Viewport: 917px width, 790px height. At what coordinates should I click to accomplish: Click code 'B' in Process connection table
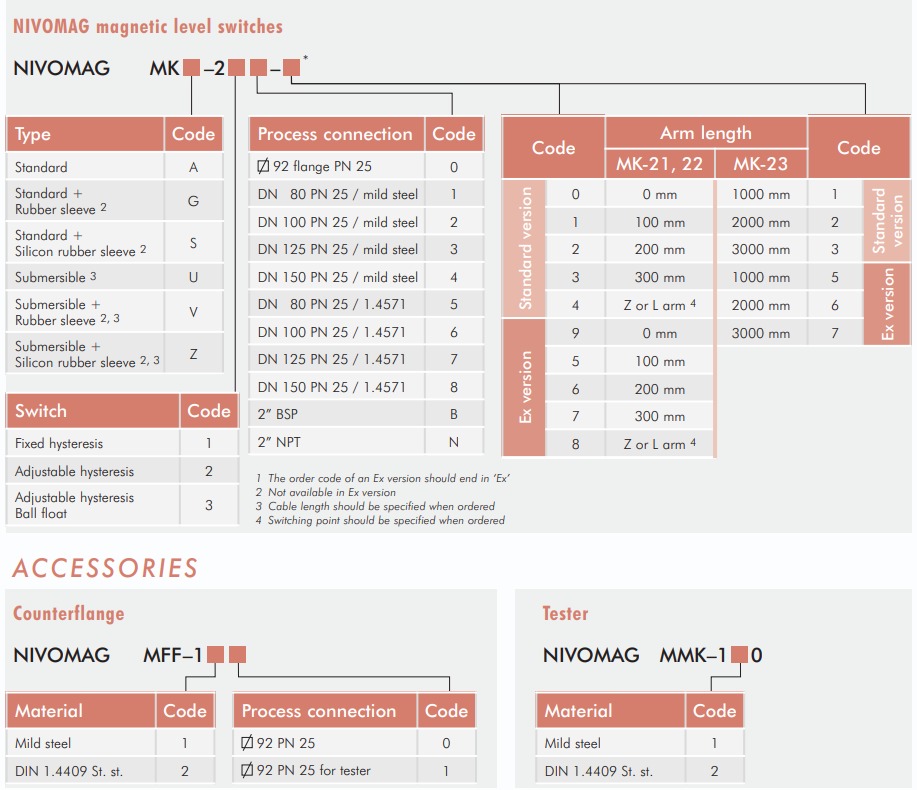(x=454, y=414)
